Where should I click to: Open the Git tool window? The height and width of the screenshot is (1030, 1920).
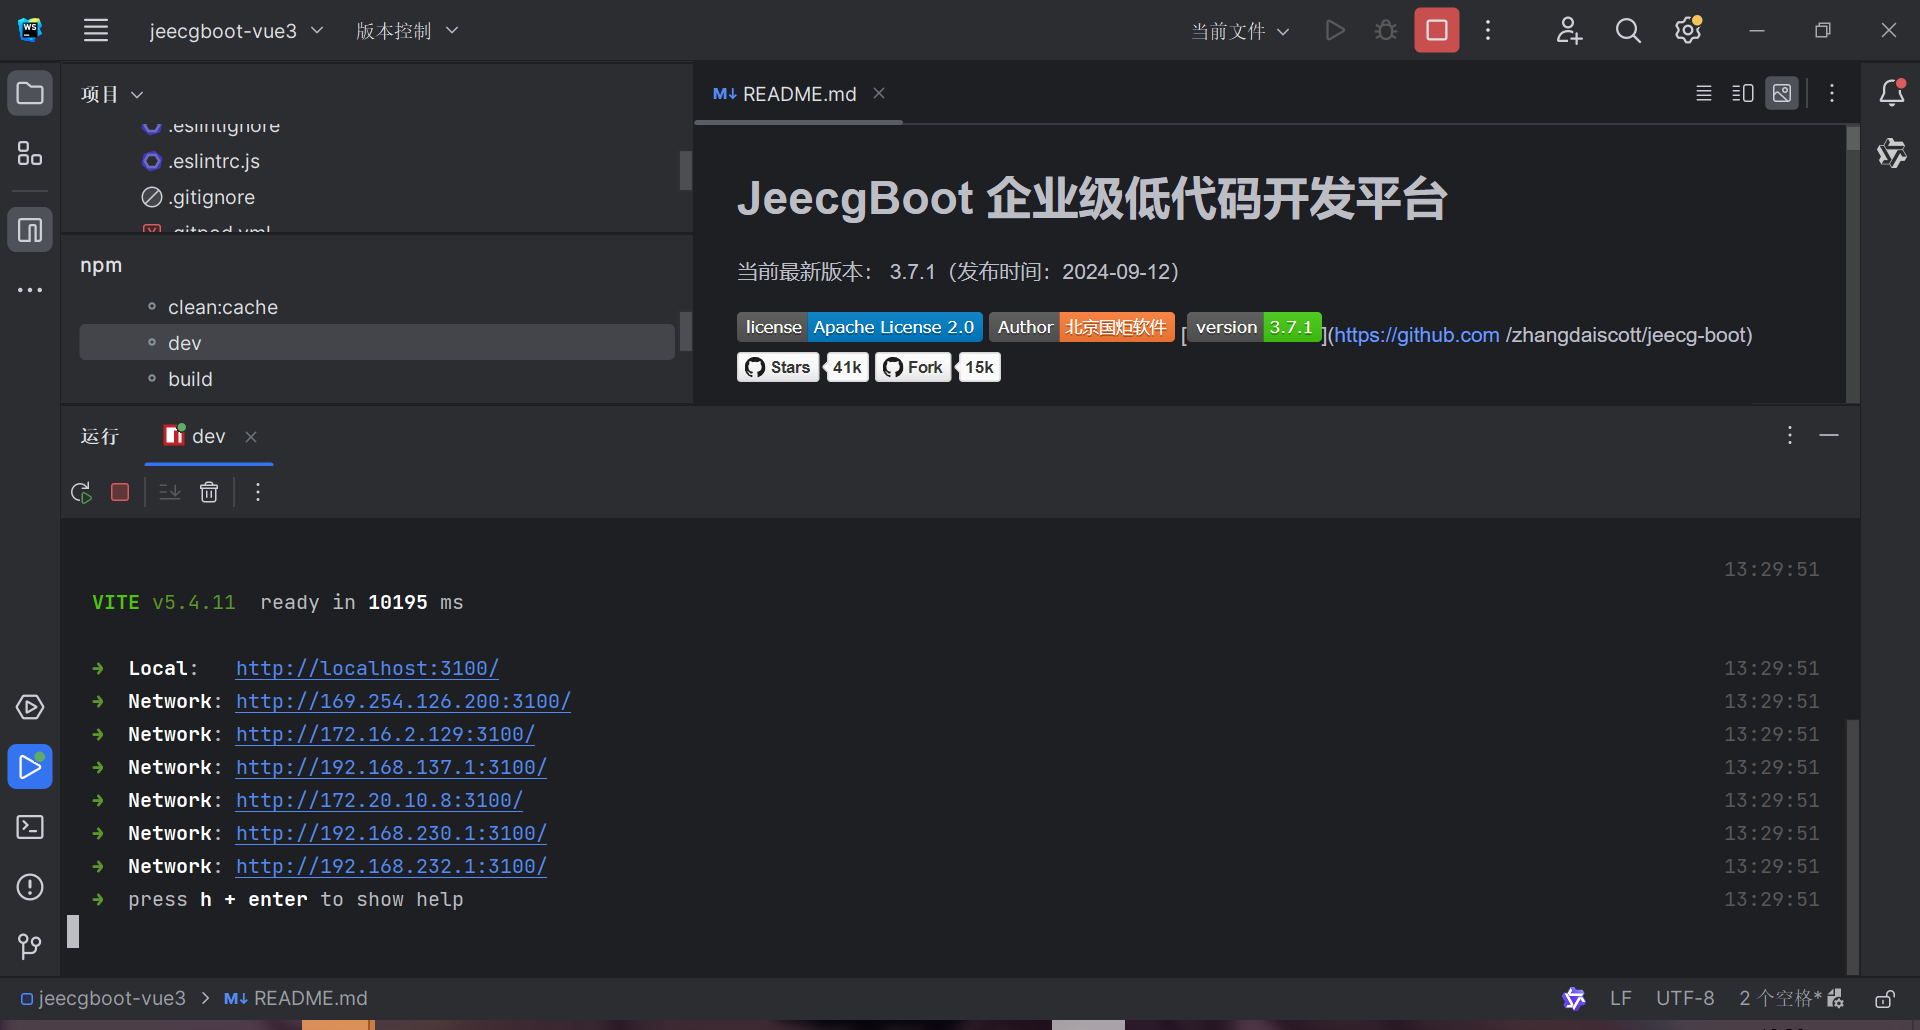[x=30, y=946]
